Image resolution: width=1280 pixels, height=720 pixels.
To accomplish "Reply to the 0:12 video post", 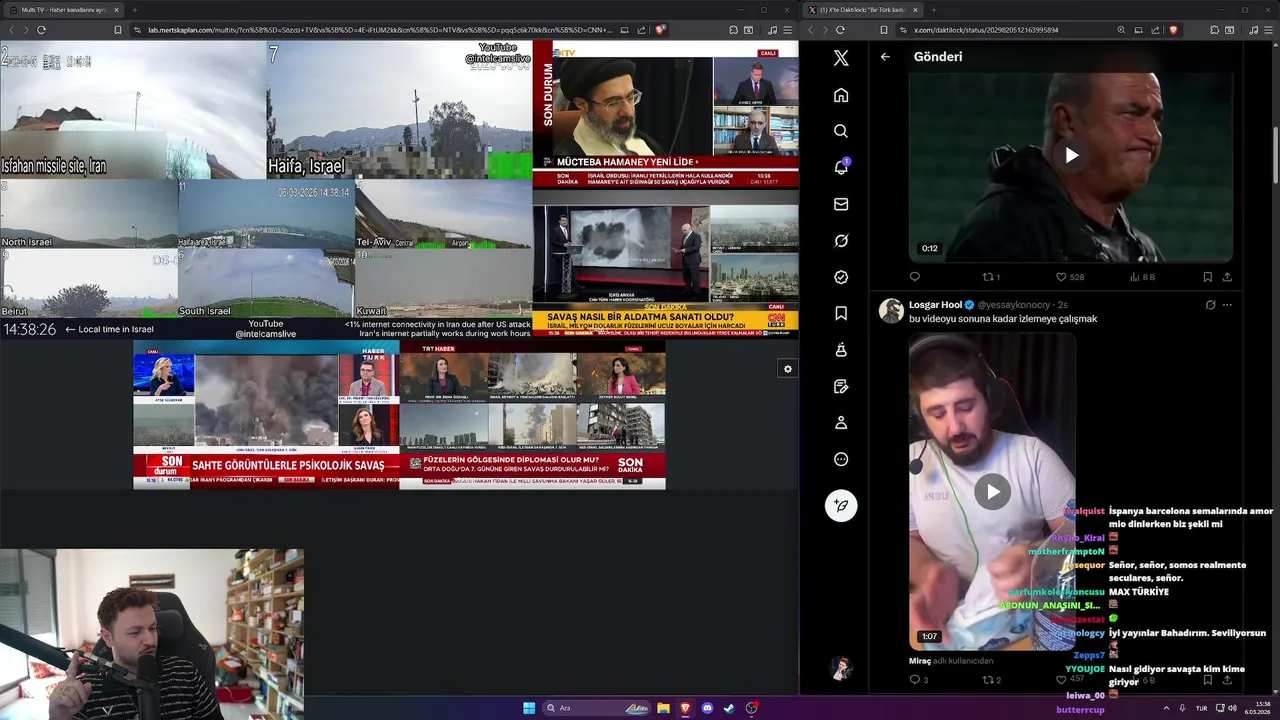I will click(915, 277).
